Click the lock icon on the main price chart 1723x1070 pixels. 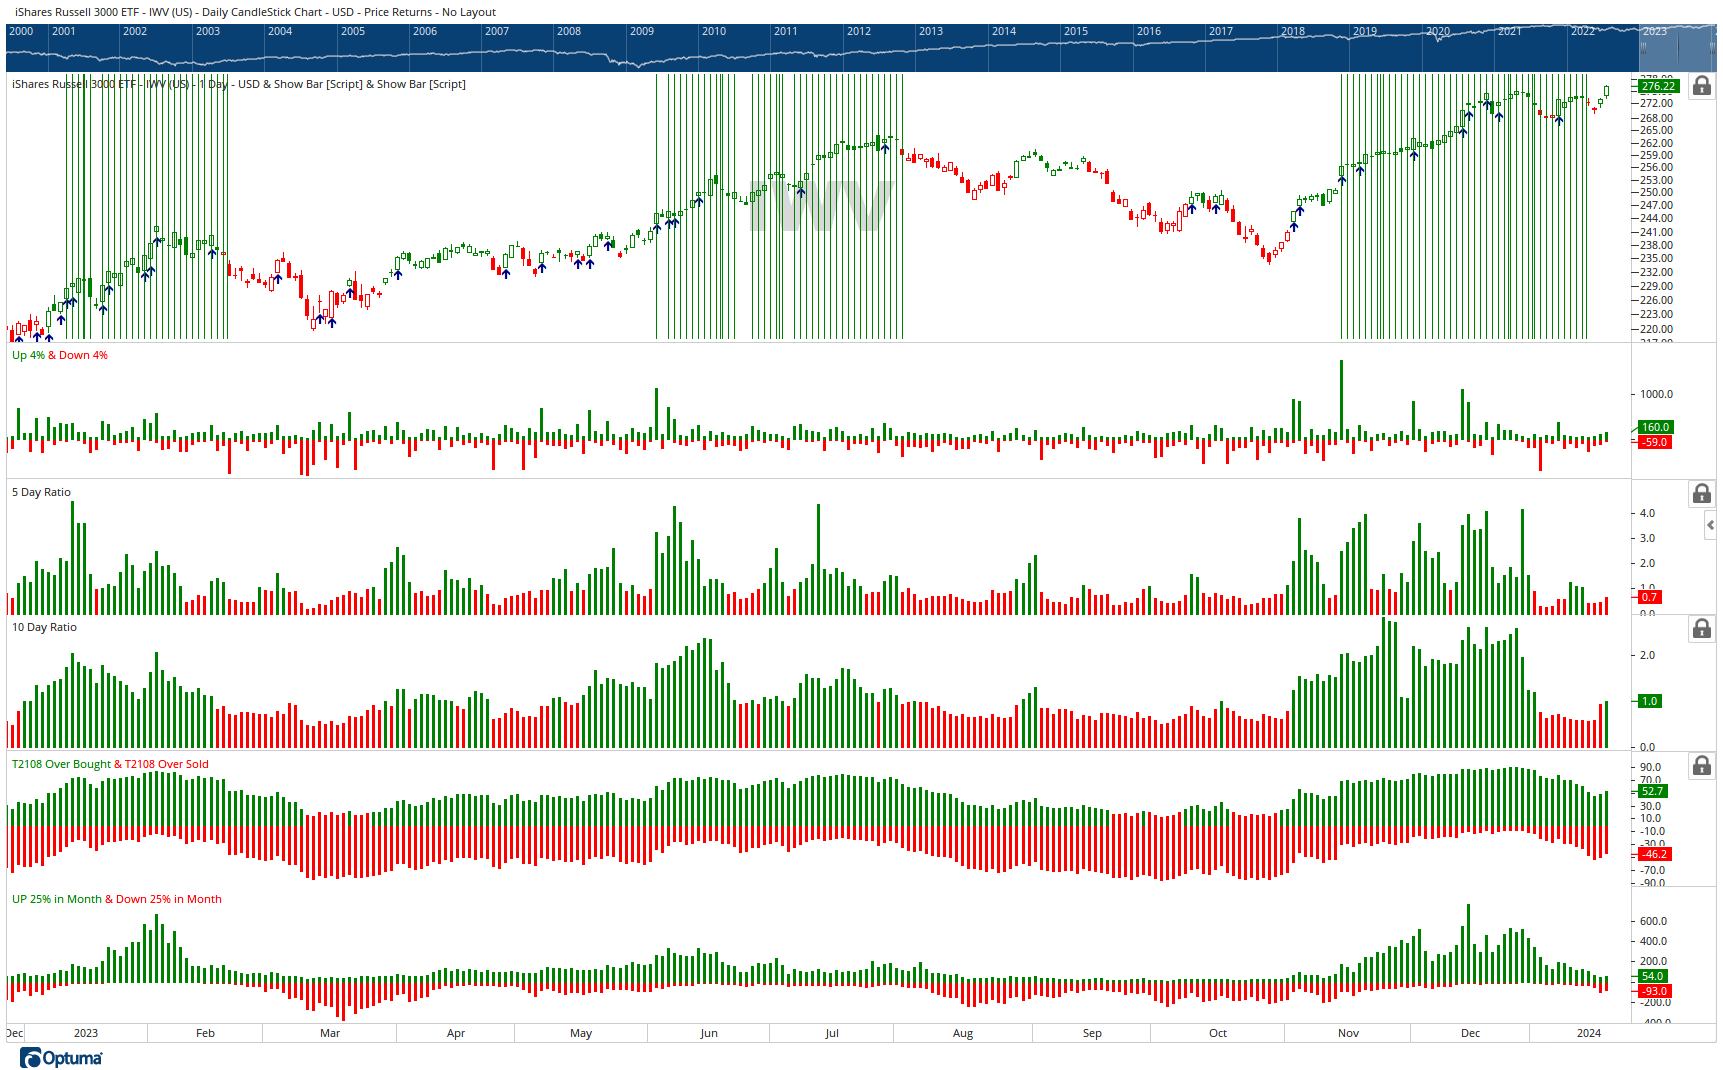point(1701,87)
